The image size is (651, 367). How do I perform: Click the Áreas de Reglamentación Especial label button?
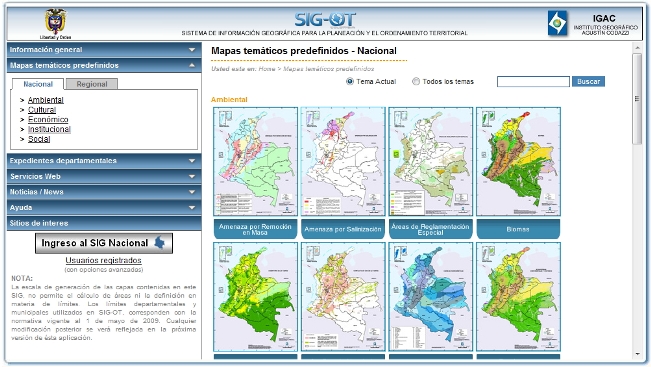(431, 229)
